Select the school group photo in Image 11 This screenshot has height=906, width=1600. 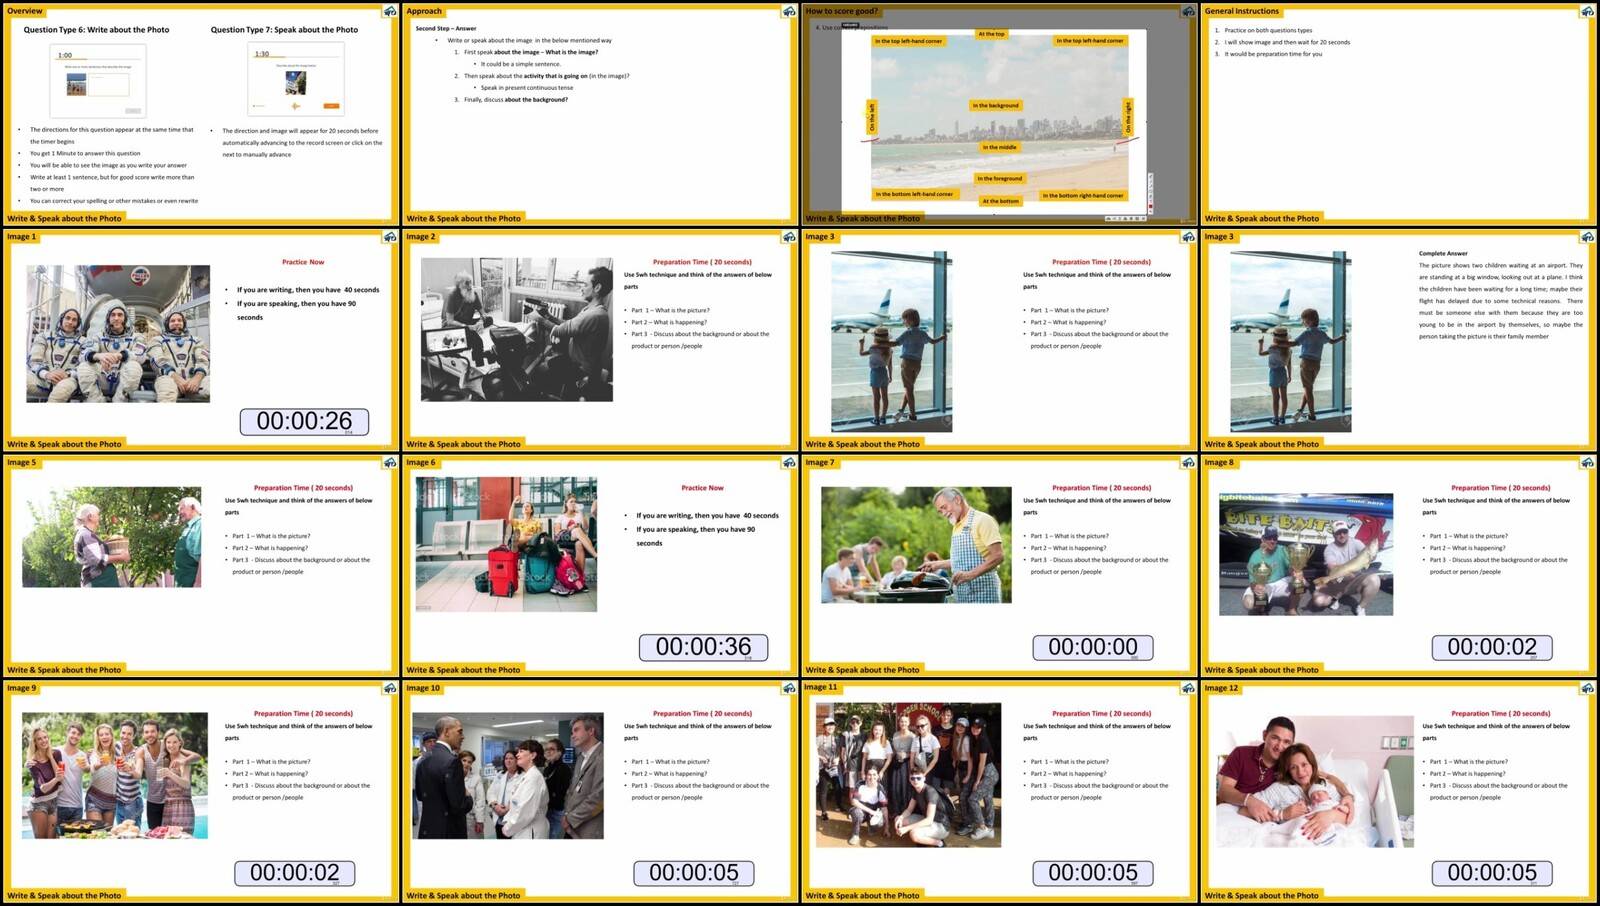[x=908, y=775]
